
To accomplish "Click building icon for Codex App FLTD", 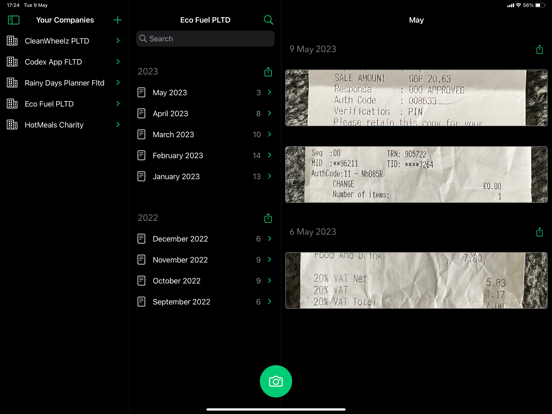I will click(12, 62).
